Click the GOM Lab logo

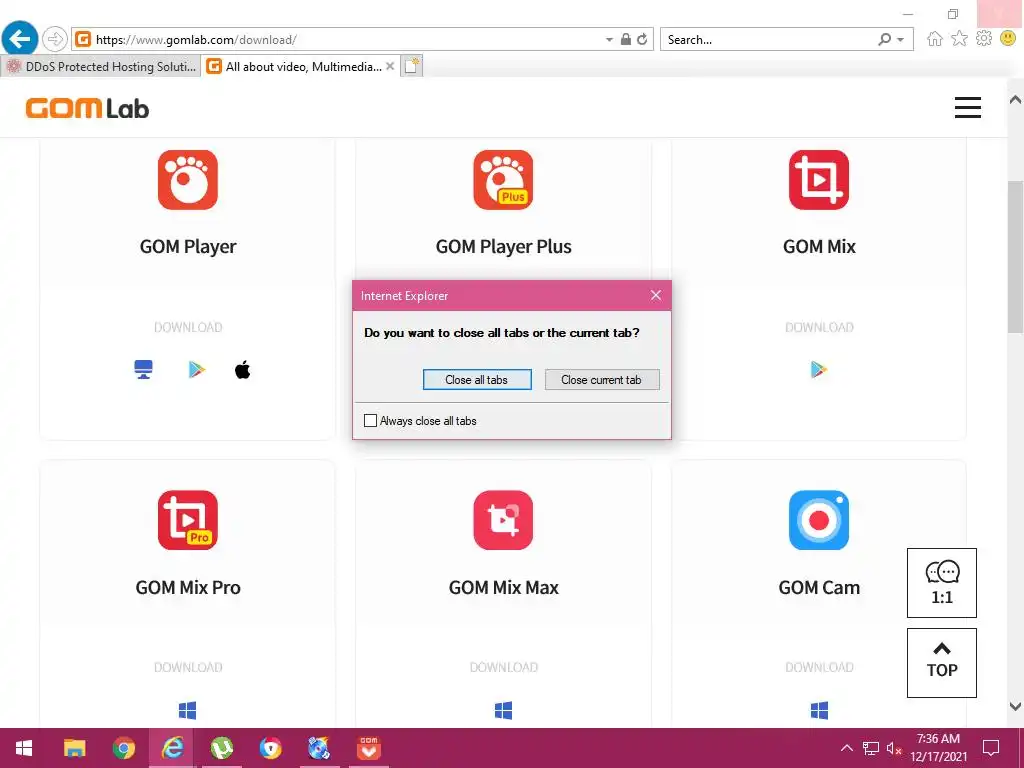pos(87,108)
